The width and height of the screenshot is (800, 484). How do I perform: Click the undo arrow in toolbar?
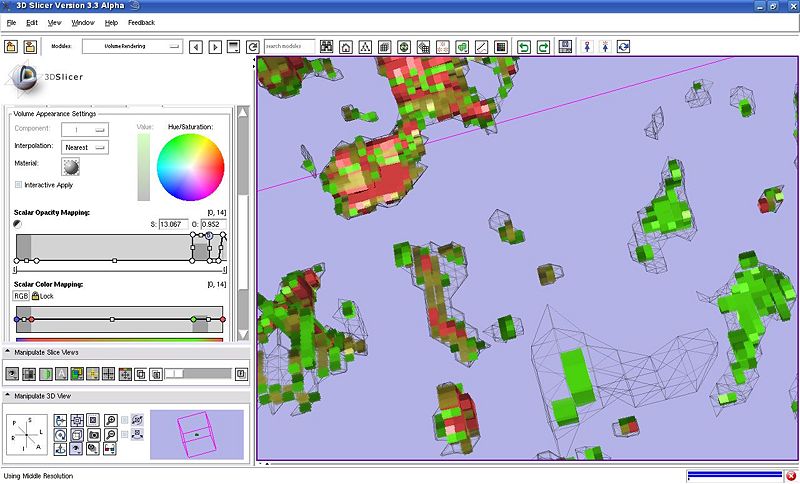pyautogui.click(x=524, y=47)
